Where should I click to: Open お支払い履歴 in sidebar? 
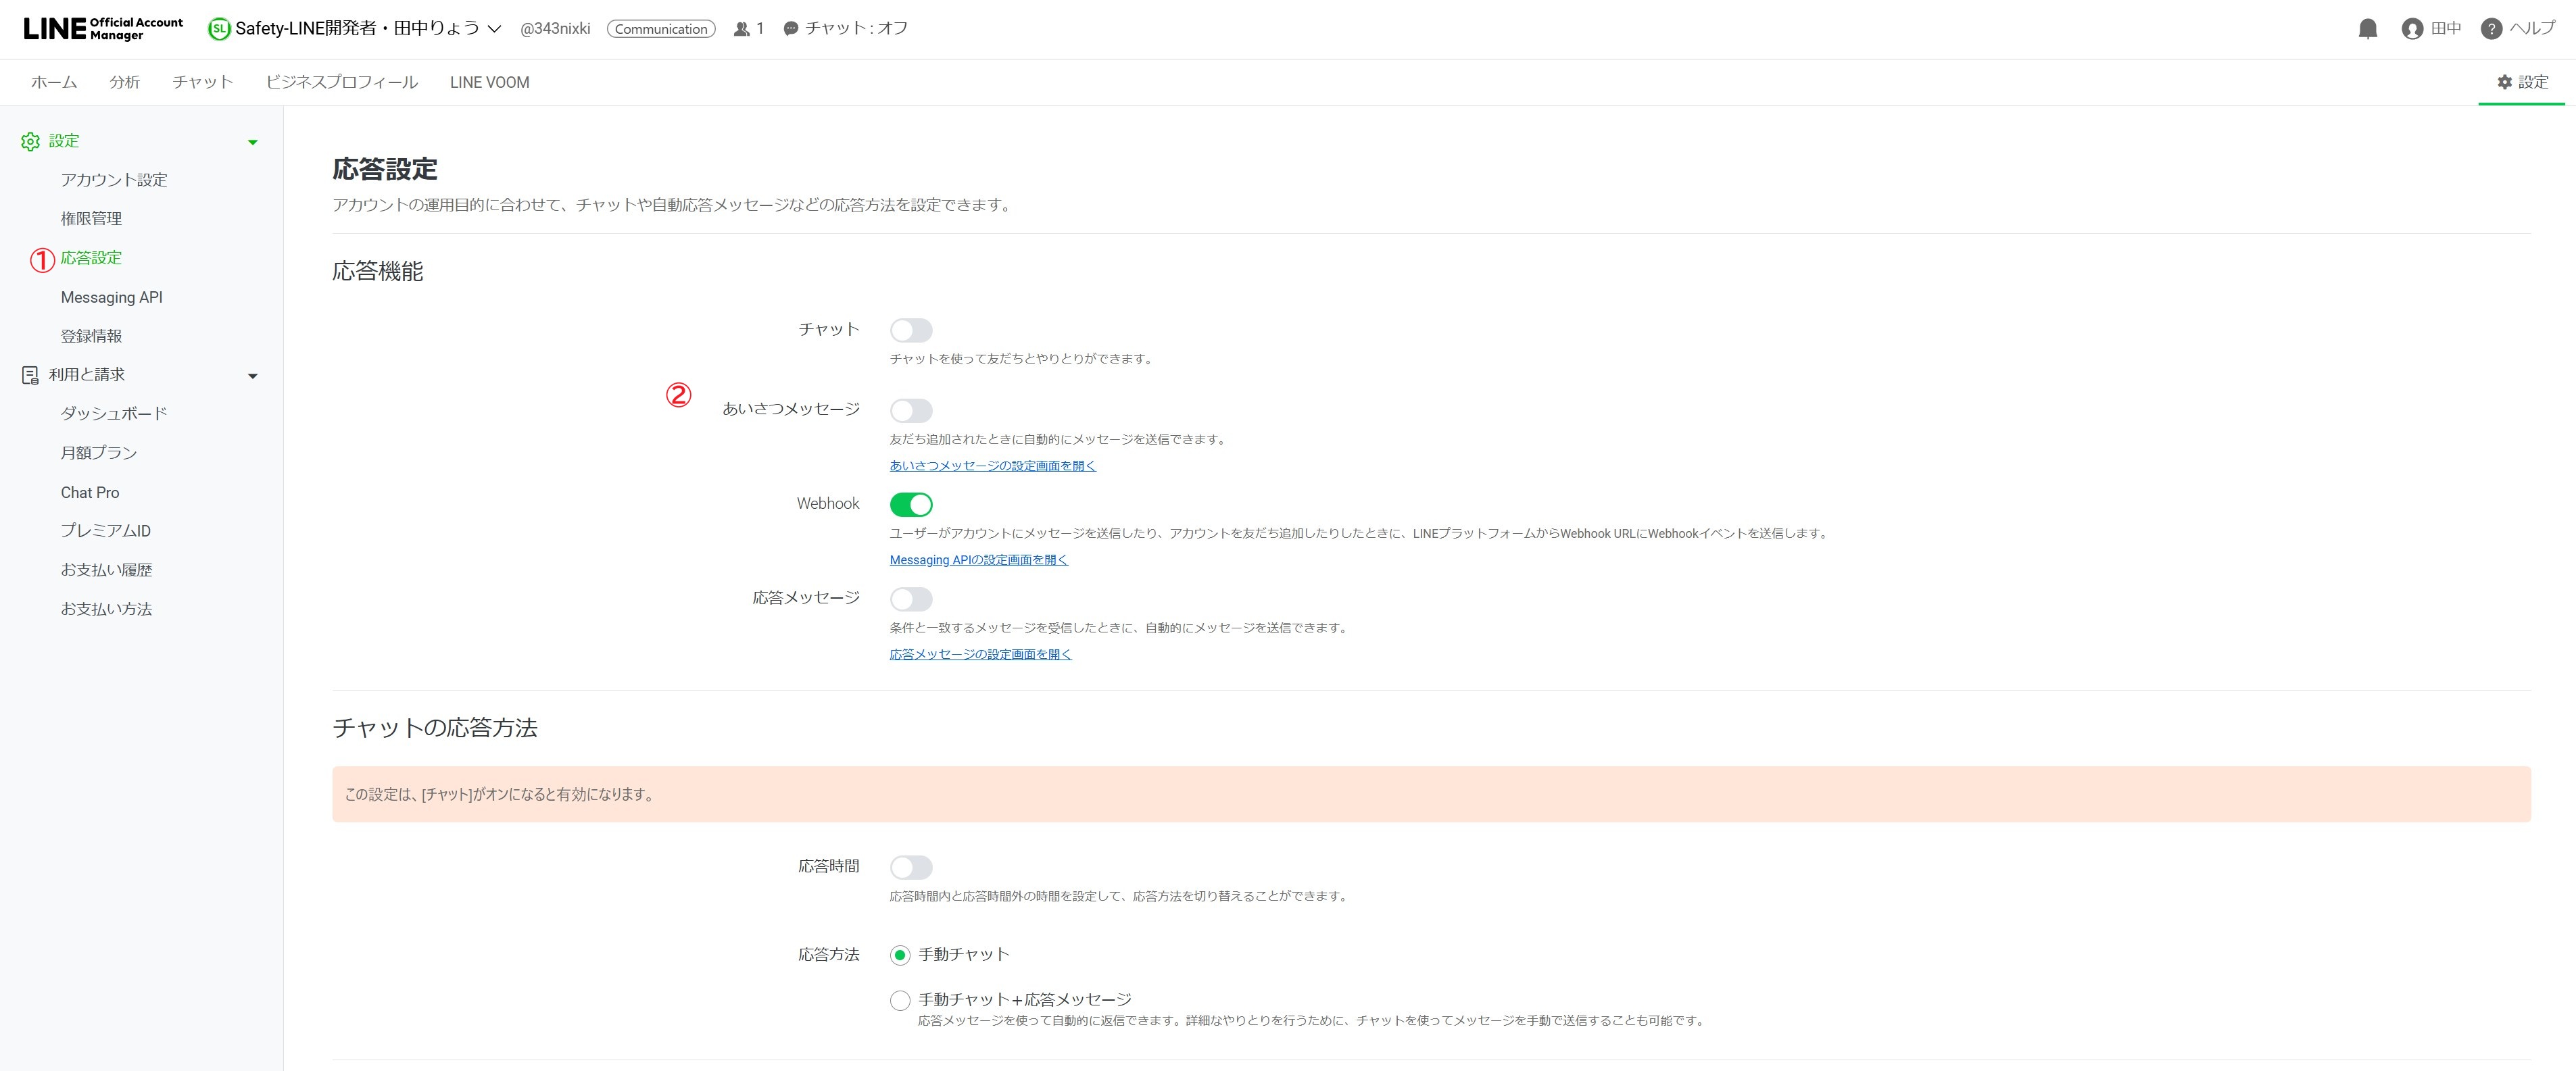tap(106, 570)
